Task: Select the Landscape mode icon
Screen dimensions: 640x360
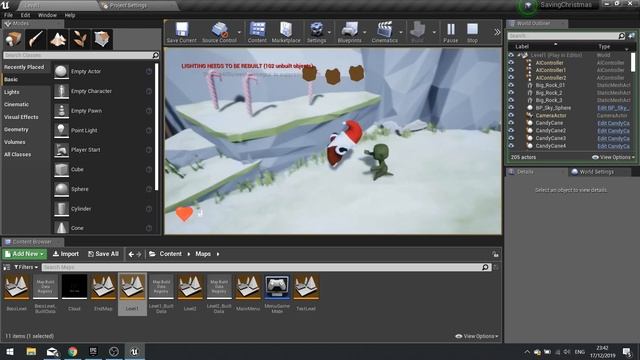Action: (x=58, y=39)
